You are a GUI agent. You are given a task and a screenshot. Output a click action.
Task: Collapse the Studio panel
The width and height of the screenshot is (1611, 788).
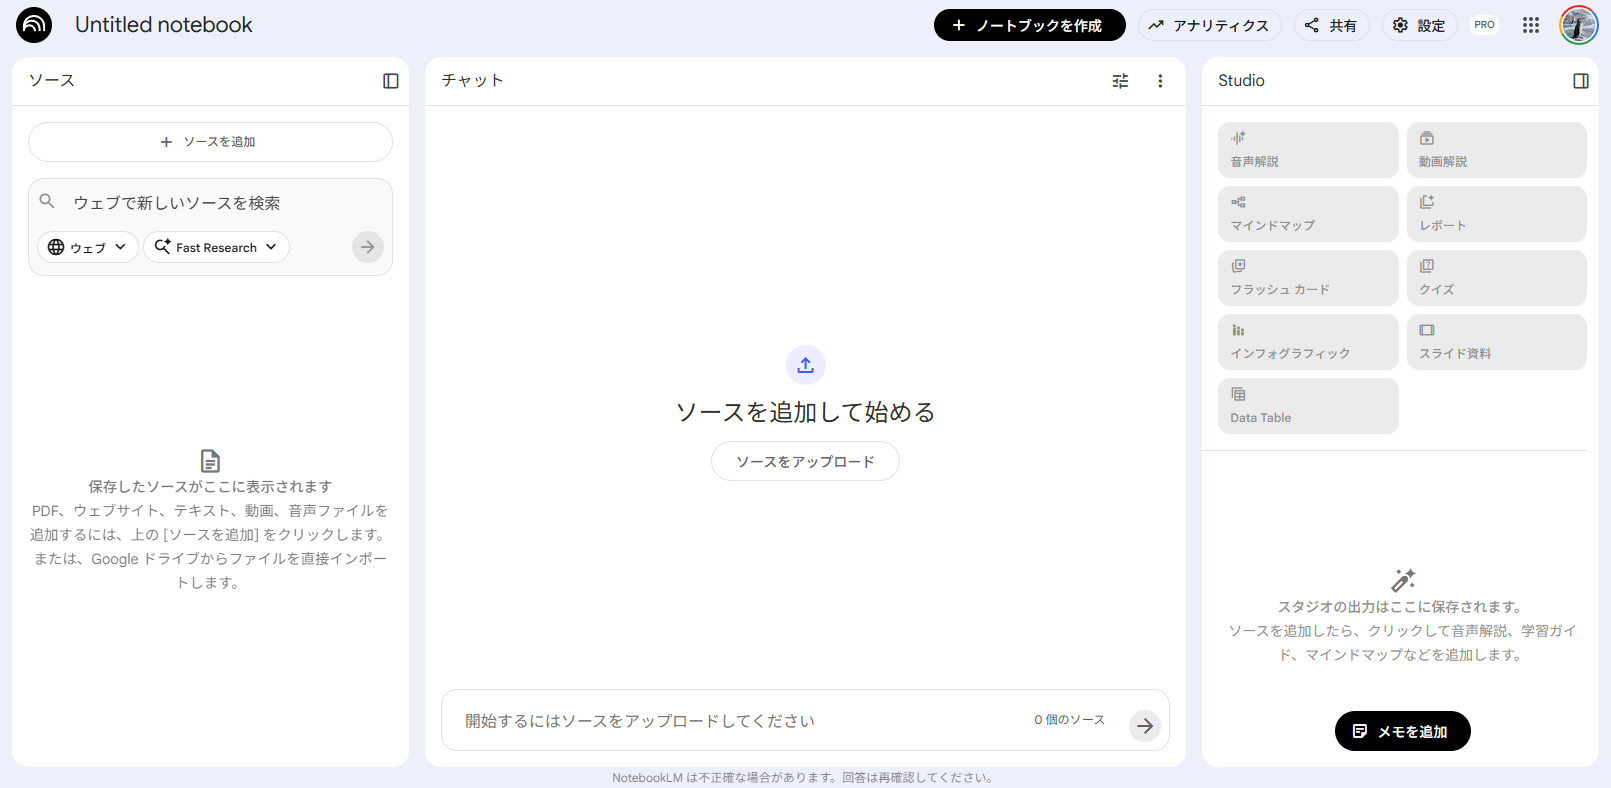pyautogui.click(x=1581, y=81)
